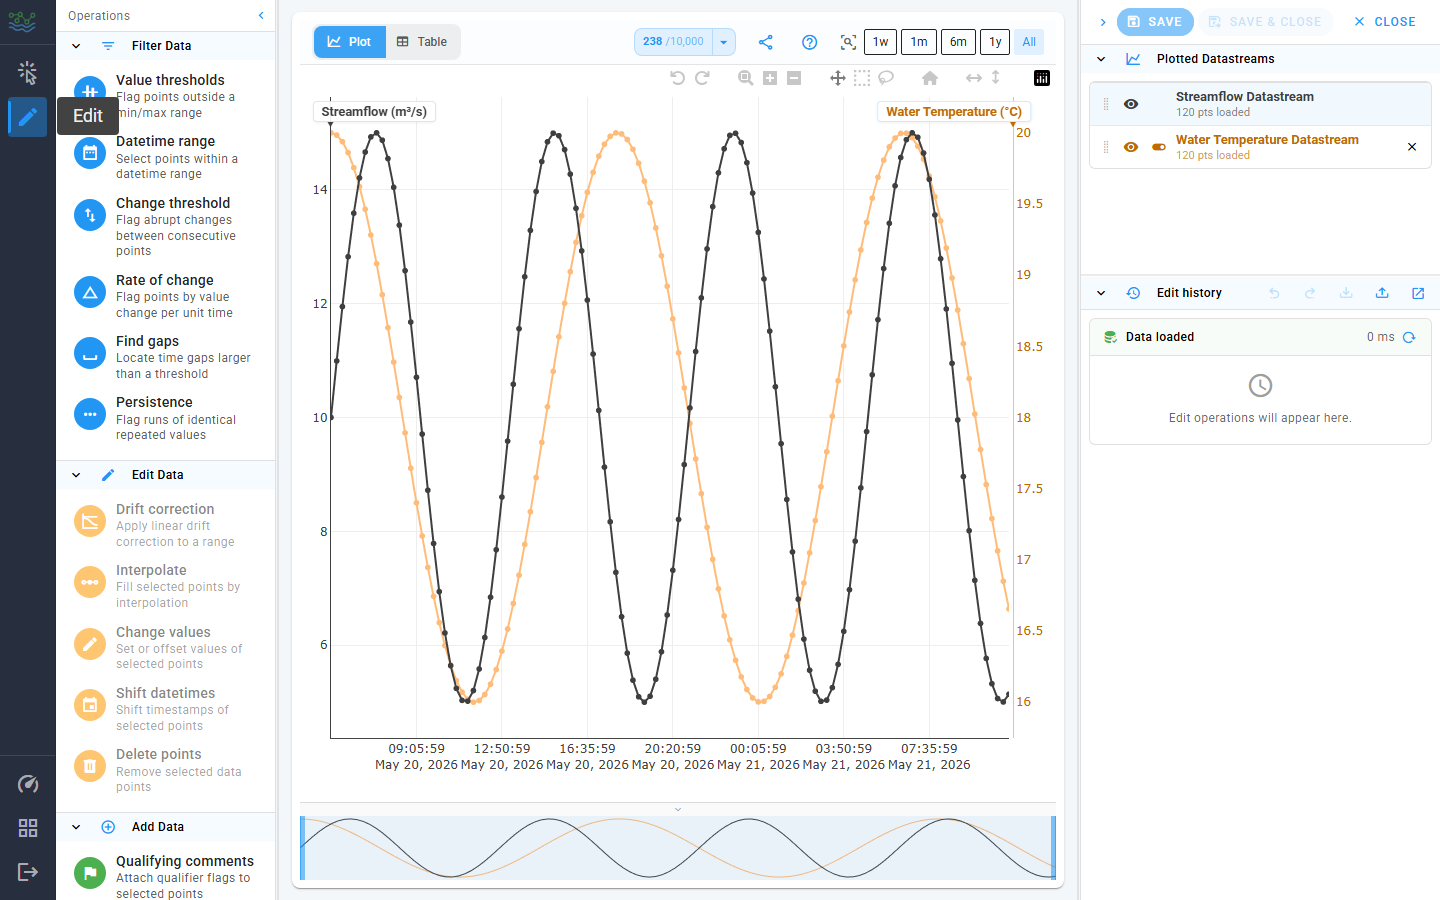Click the download icon in Edit history
Screen dimensions: 1440x900
(1346, 293)
